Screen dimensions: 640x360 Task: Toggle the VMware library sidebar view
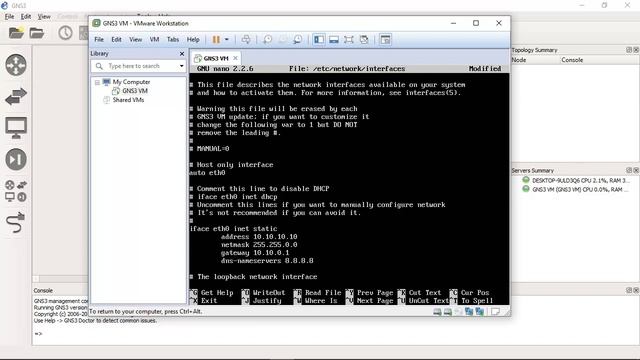coord(319,40)
